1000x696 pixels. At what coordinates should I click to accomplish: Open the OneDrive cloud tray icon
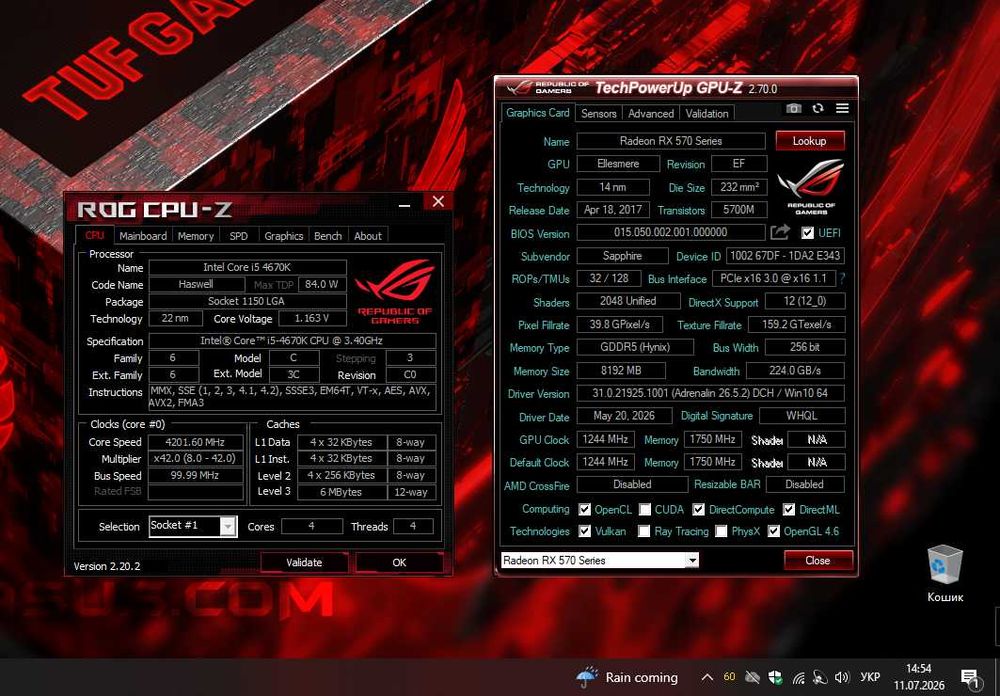[x=753, y=677]
